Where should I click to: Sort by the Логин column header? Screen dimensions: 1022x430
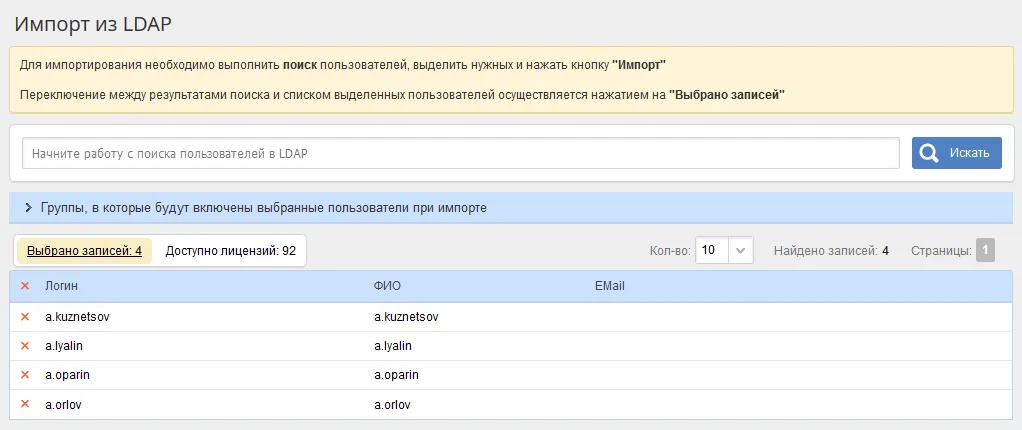[60, 286]
